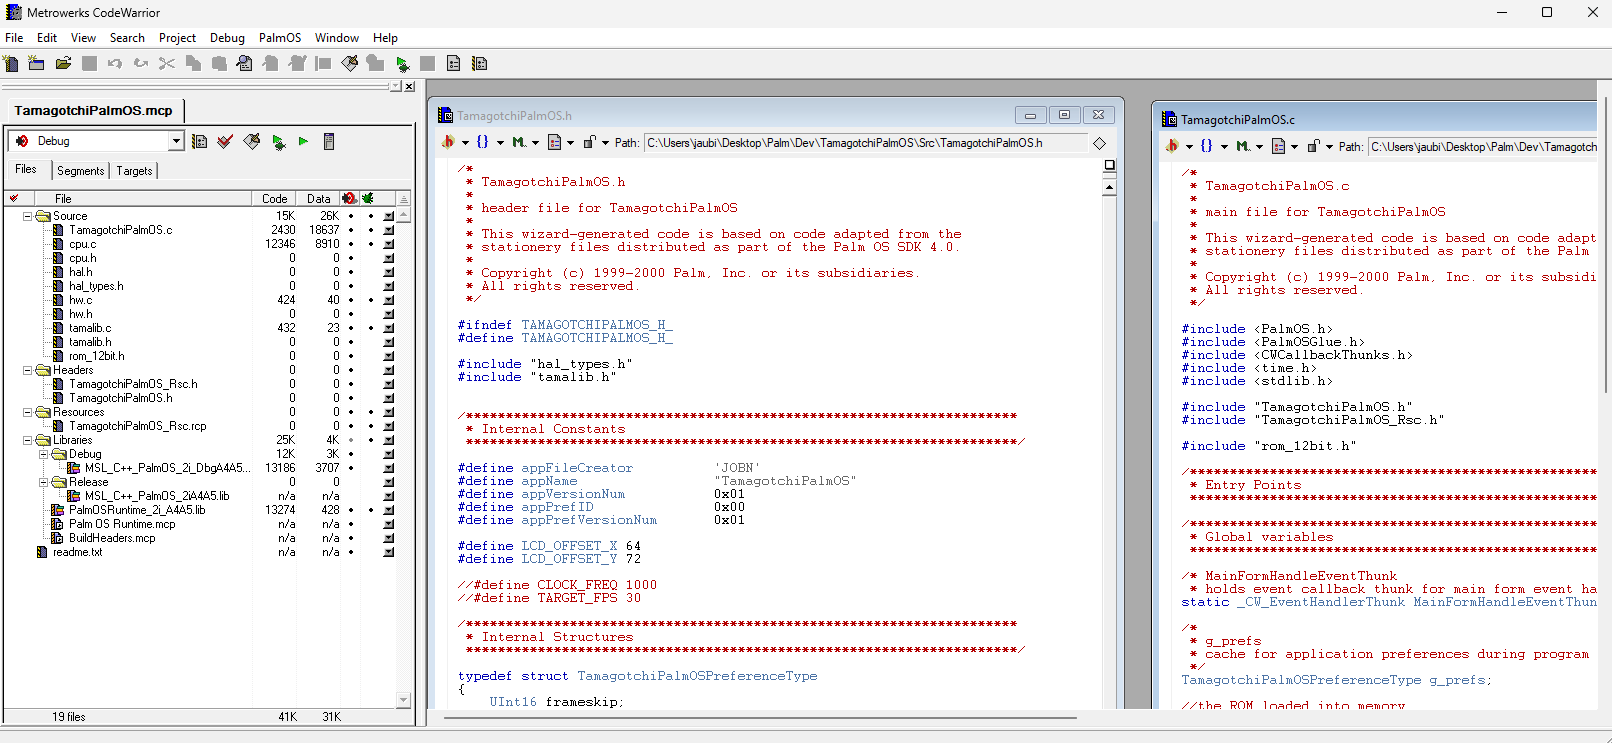This screenshot has width=1612, height=743.
Task: Click the Redo arrow icon
Action: point(141,63)
